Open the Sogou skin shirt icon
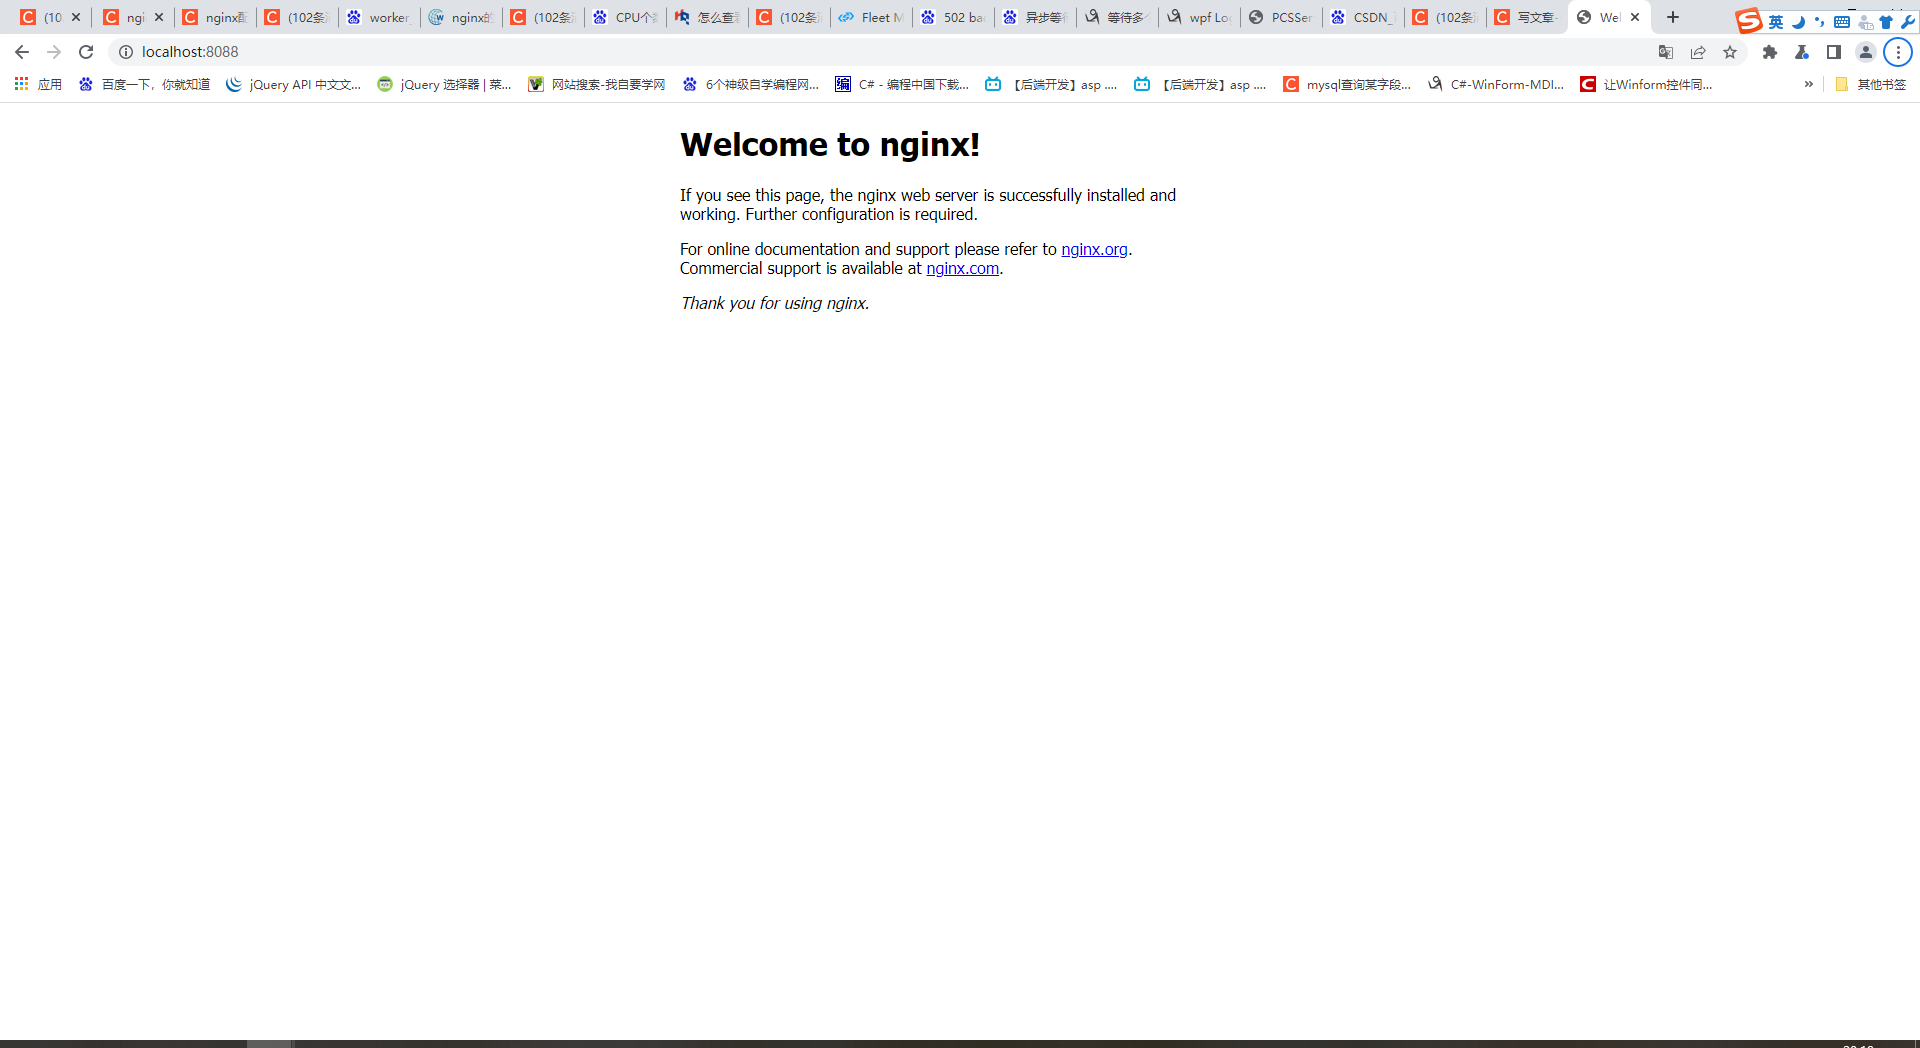The height and width of the screenshot is (1048, 1920). [1886, 22]
